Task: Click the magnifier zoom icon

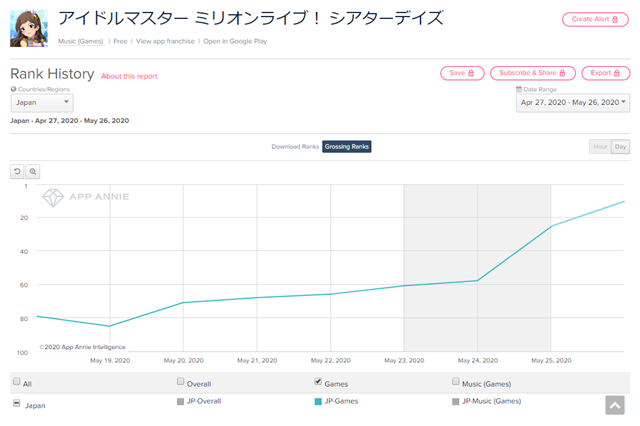Action: point(33,171)
